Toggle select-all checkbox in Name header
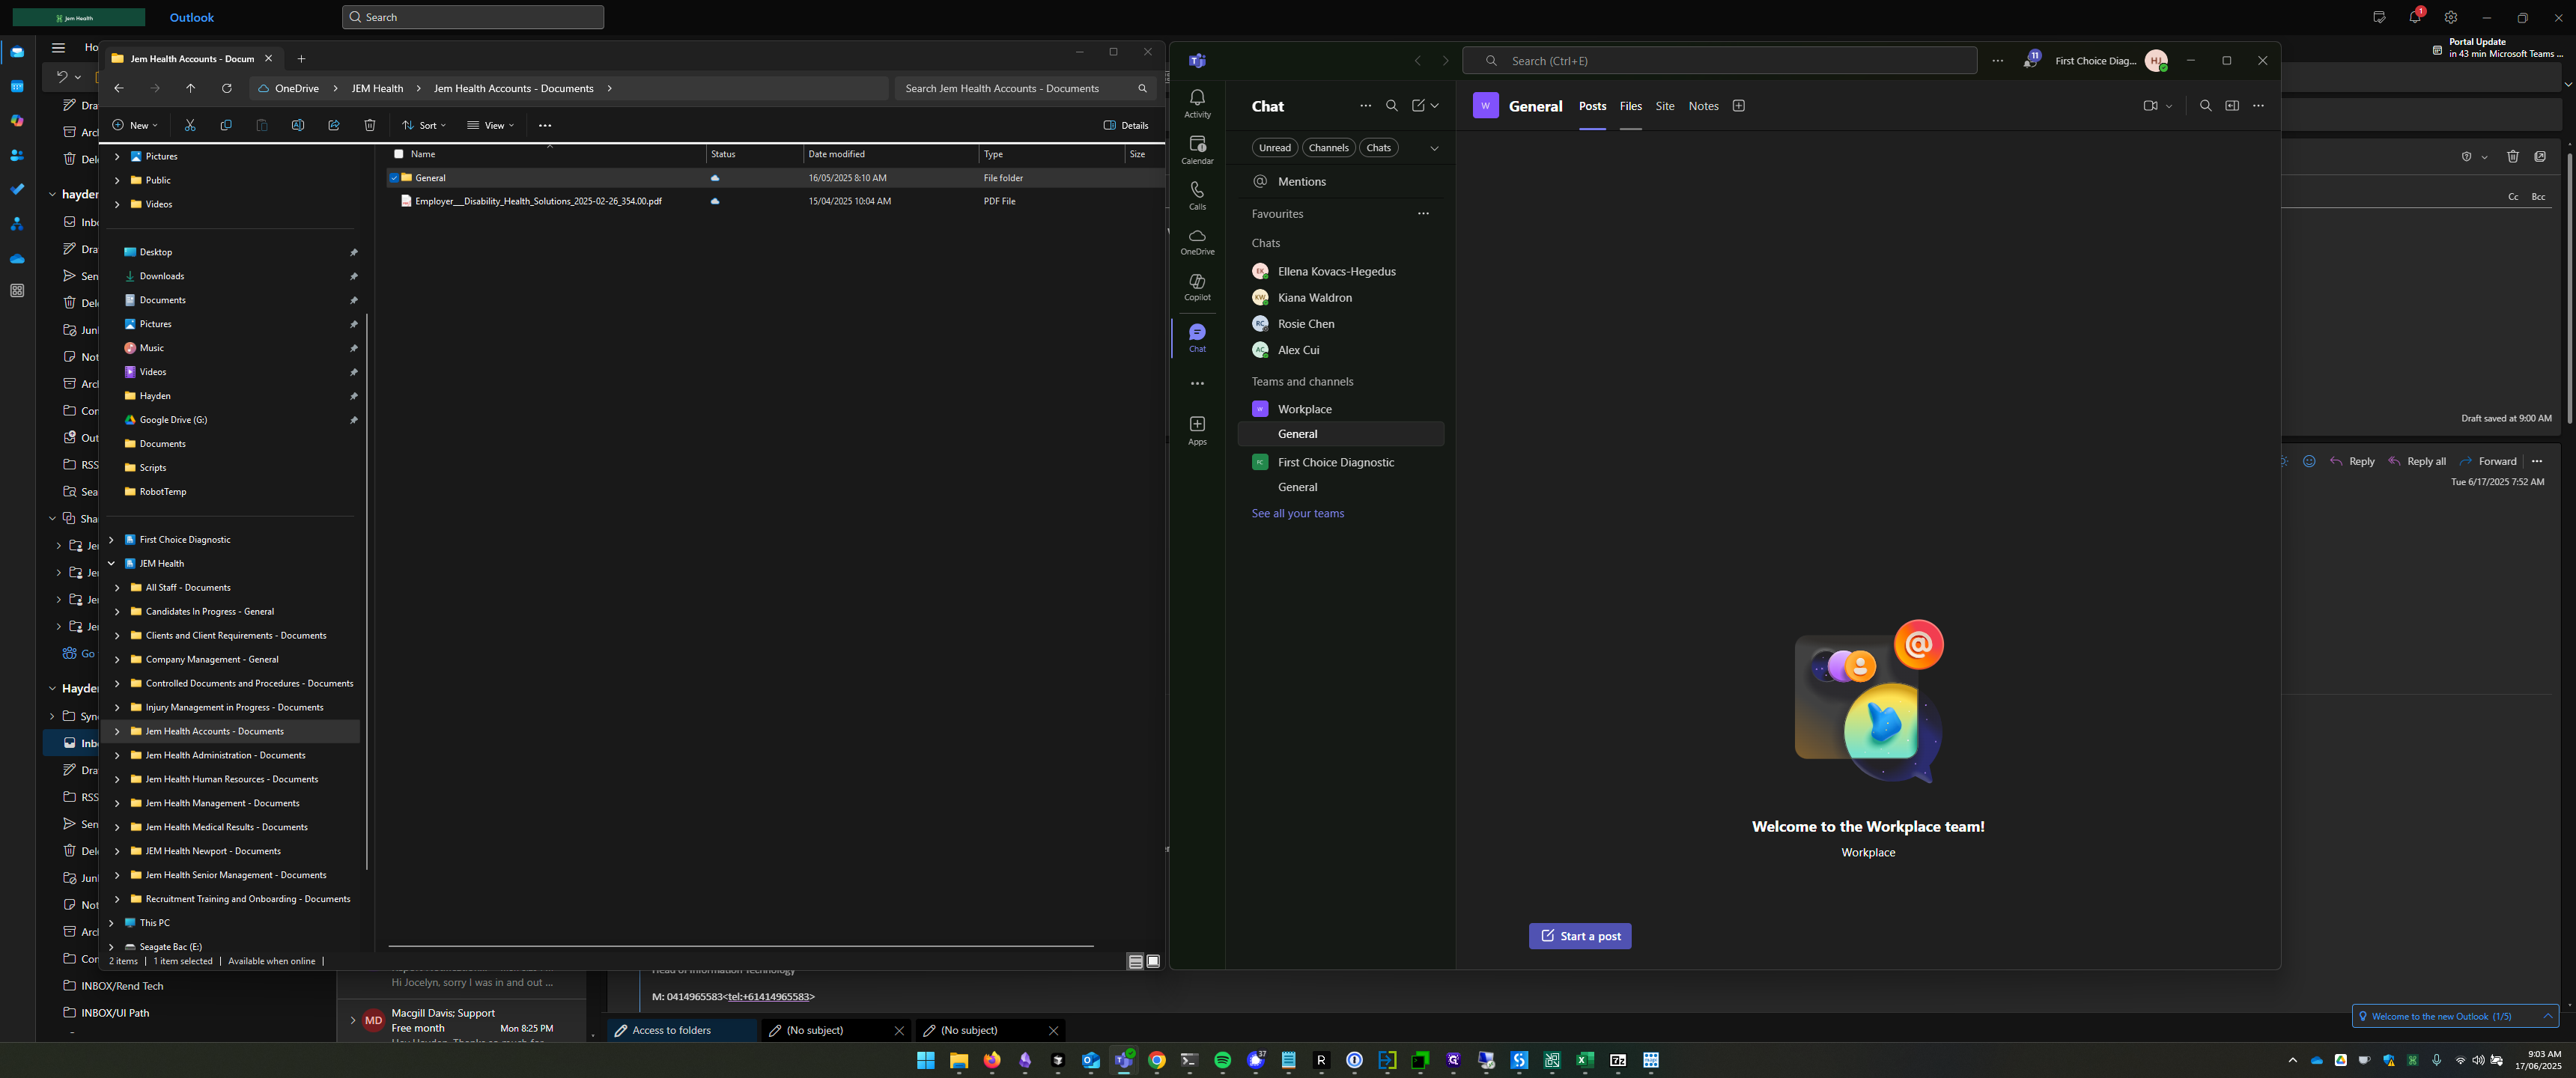The image size is (2576, 1078). pos(399,154)
